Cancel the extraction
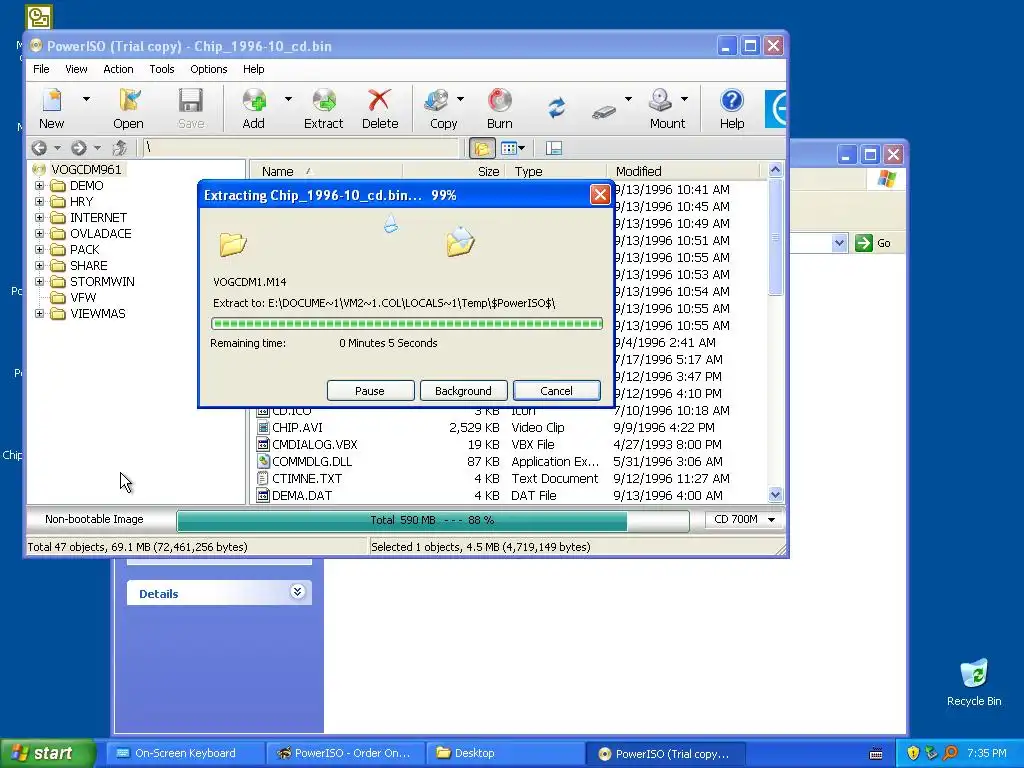This screenshot has width=1024, height=768. click(556, 391)
